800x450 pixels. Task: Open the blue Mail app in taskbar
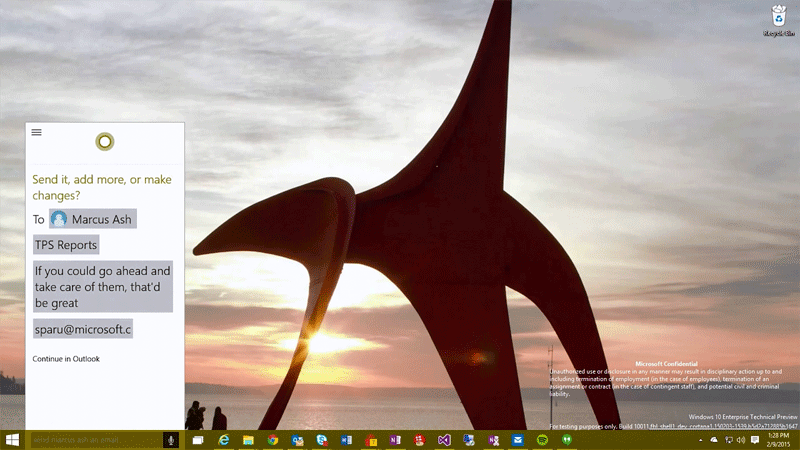[517, 440]
